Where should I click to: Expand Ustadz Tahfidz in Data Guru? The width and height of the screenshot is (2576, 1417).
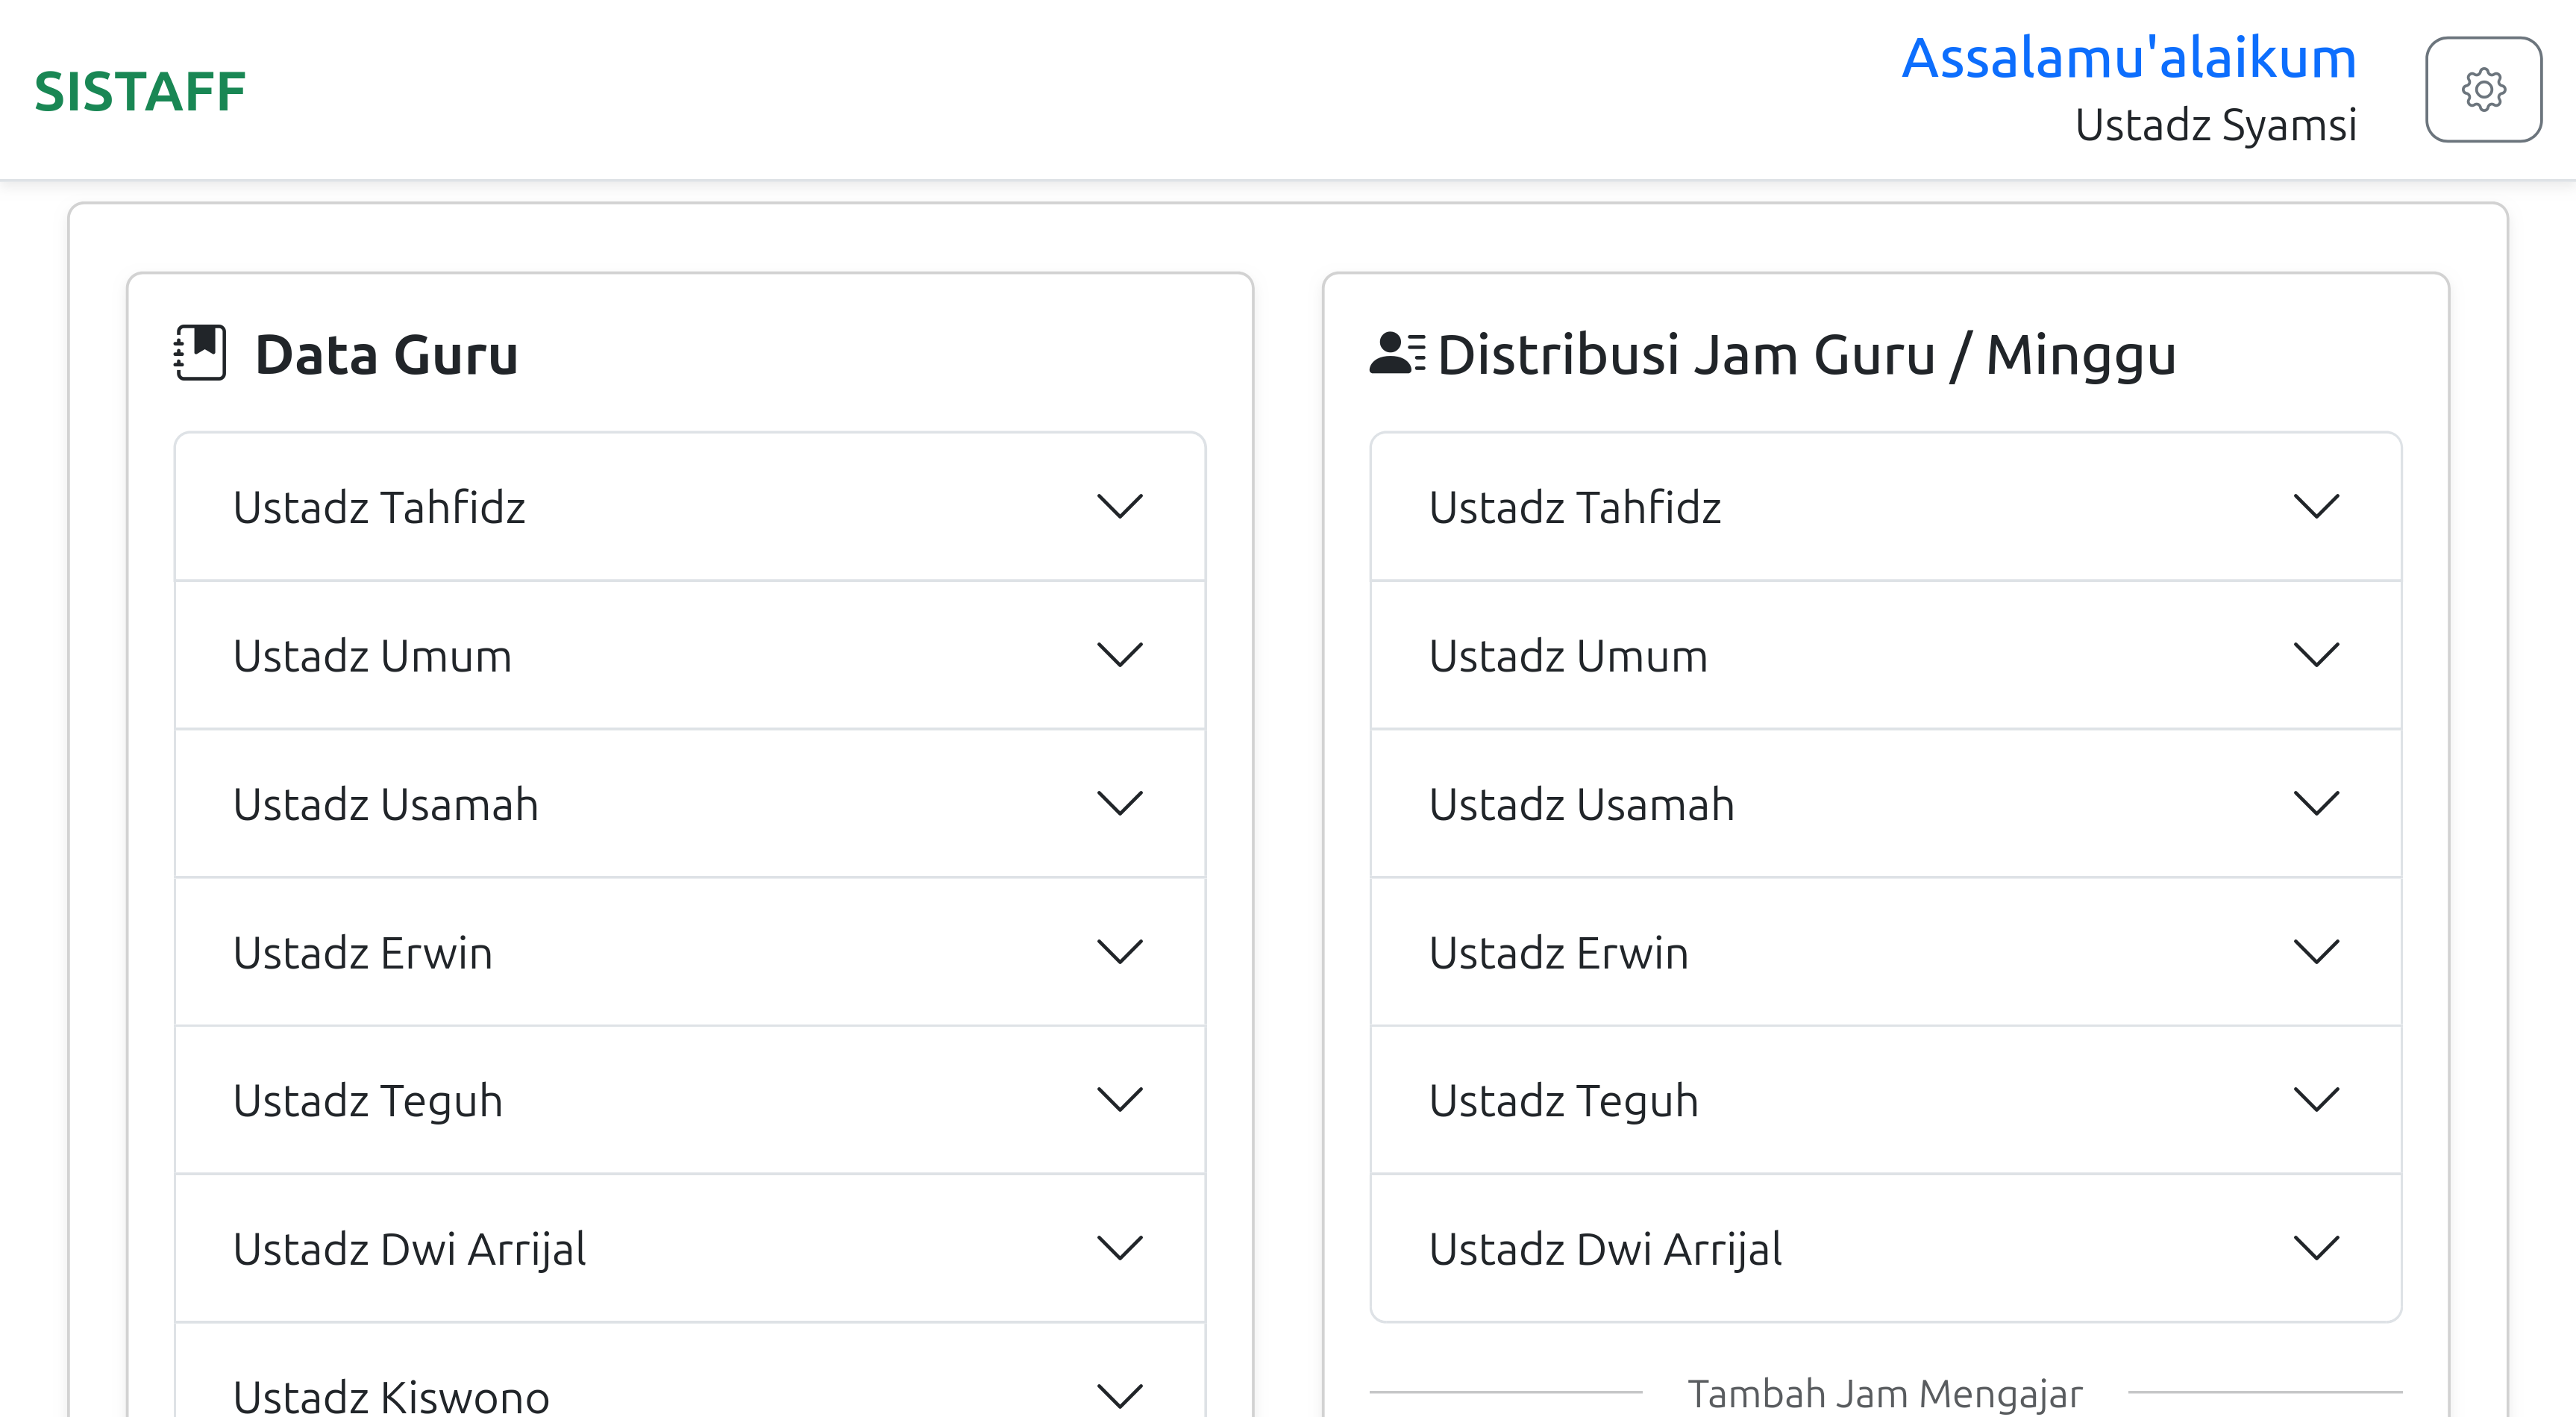click(689, 507)
